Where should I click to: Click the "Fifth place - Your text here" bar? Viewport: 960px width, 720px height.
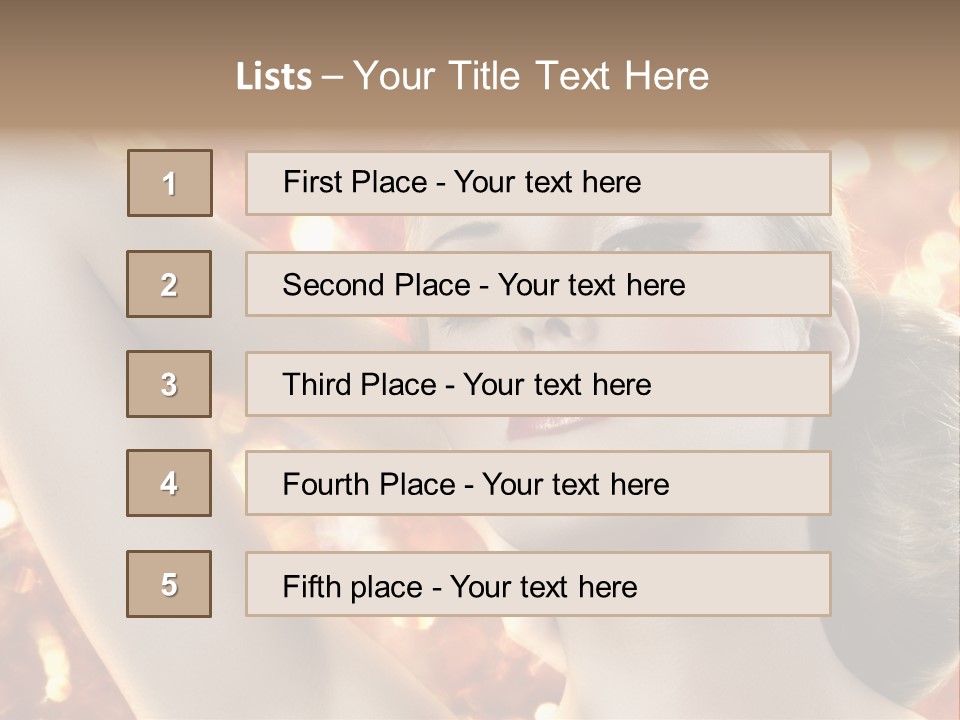[538, 584]
